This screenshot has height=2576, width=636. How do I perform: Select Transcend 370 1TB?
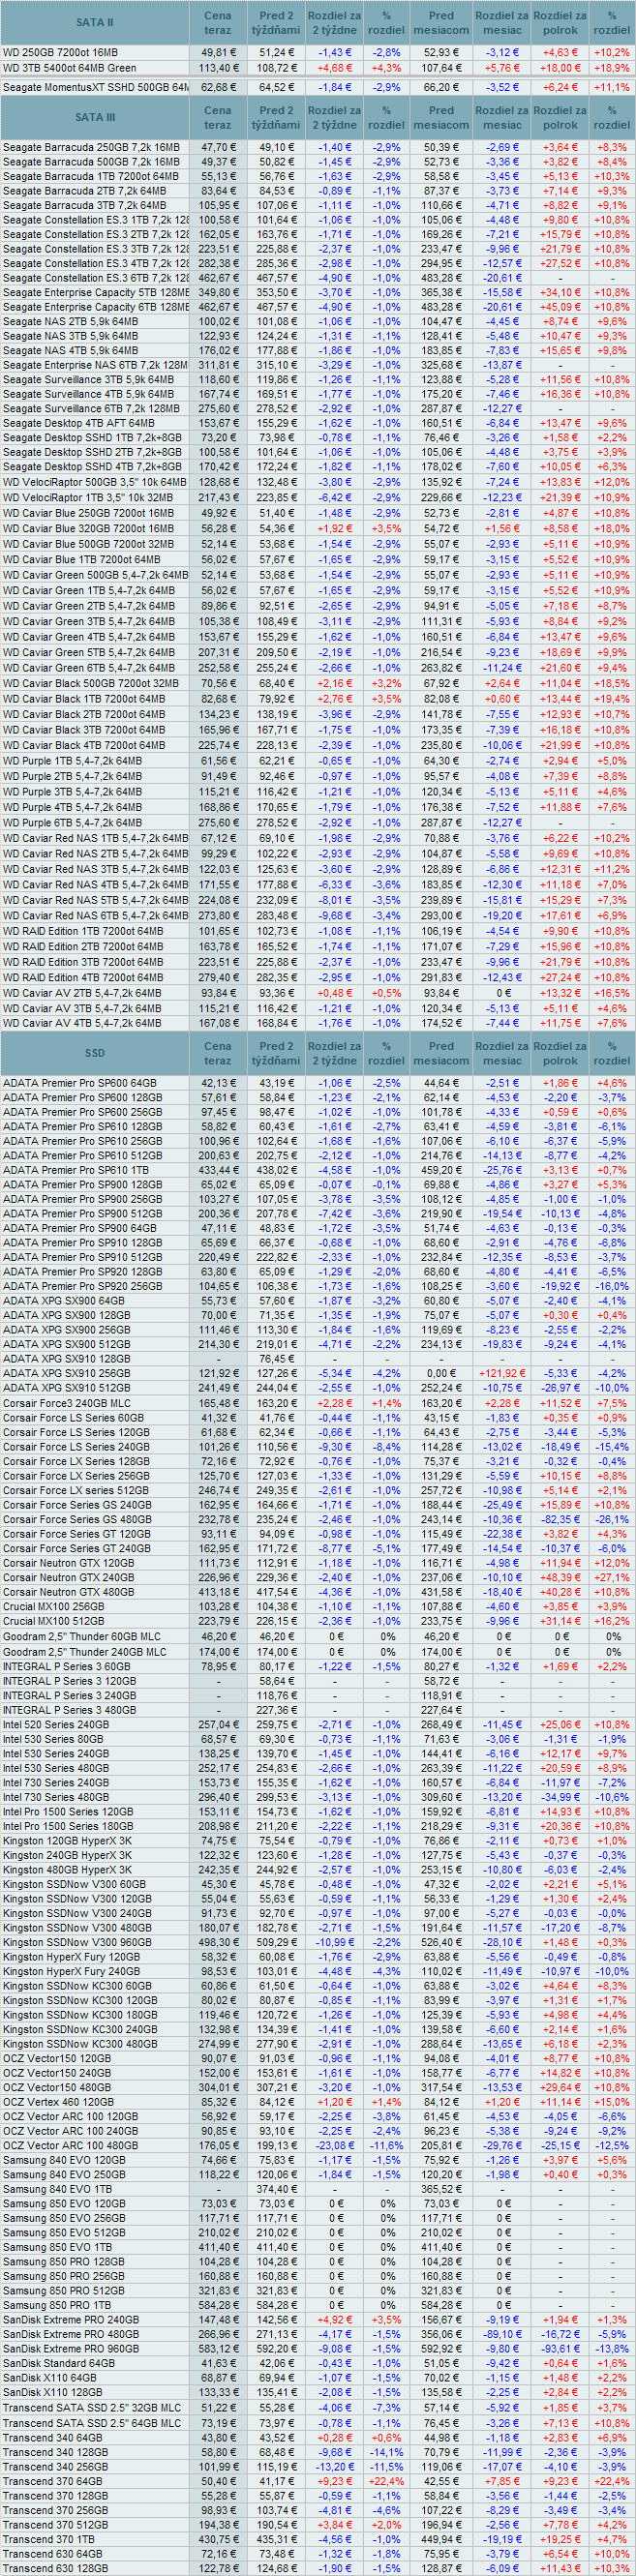click(48, 2538)
